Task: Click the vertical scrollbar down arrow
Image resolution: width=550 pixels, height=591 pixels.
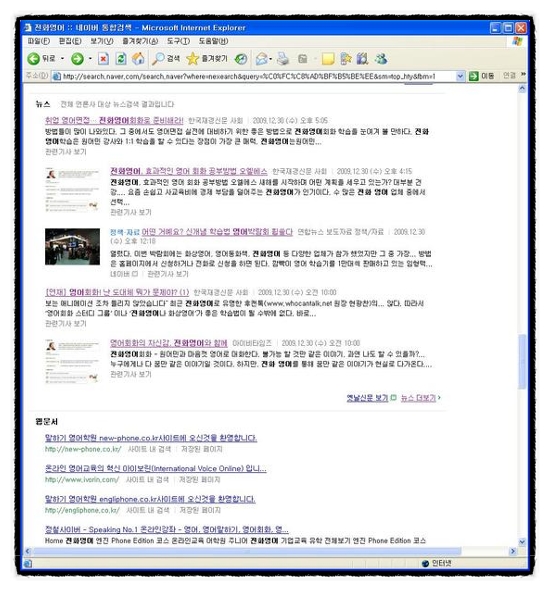Action: click(522, 542)
